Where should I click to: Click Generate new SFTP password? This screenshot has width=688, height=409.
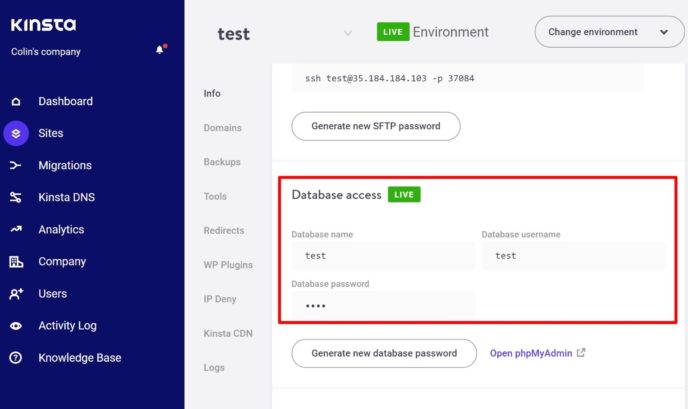click(376, 126)
